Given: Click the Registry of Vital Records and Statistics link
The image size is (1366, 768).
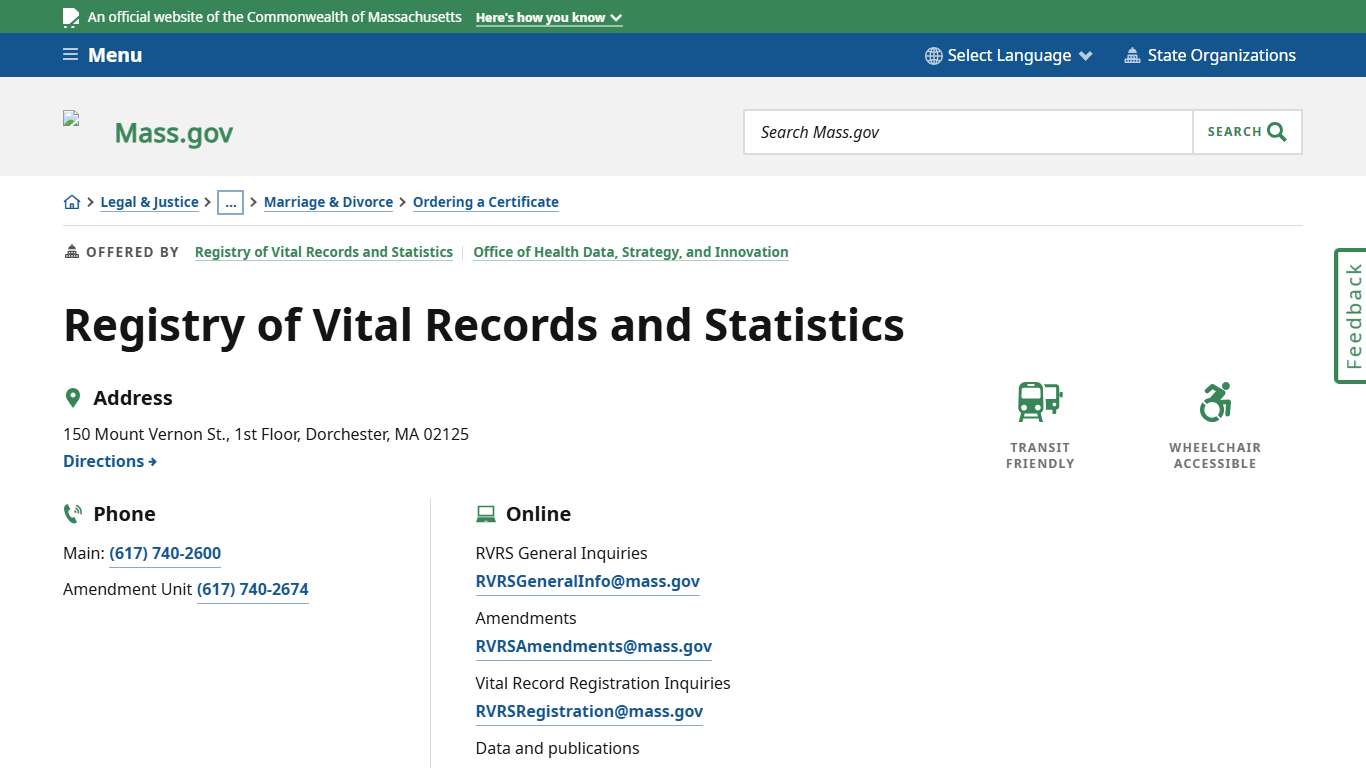Looking at the screenshot, I should pyautogui.click(x=323, y=252).
